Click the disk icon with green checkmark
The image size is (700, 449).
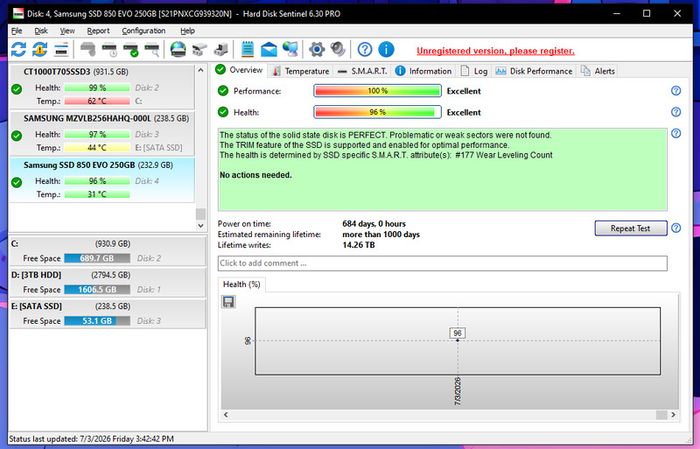pos(131,49)
